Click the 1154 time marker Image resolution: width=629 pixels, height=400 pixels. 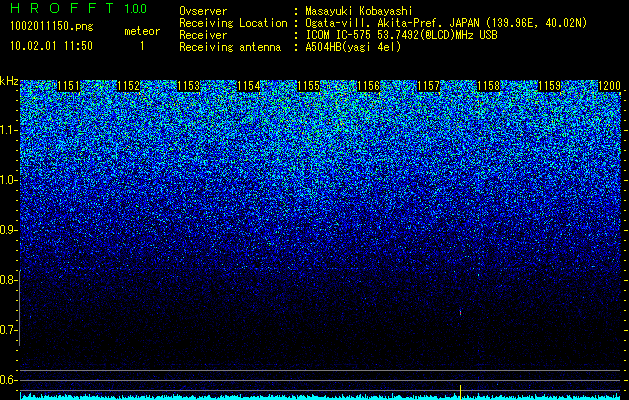click(249, 86)
